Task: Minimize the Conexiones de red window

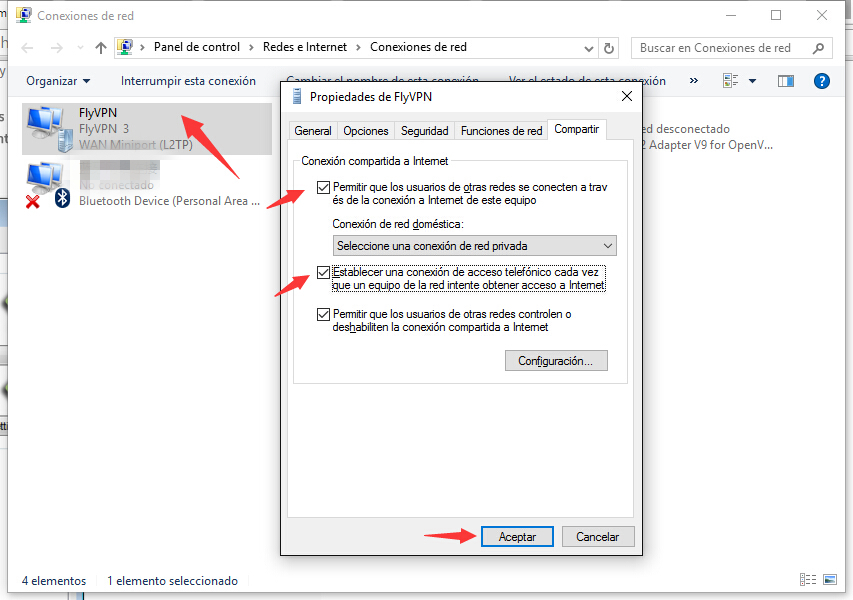Action: pyautogui.click(x=731, y=15)
